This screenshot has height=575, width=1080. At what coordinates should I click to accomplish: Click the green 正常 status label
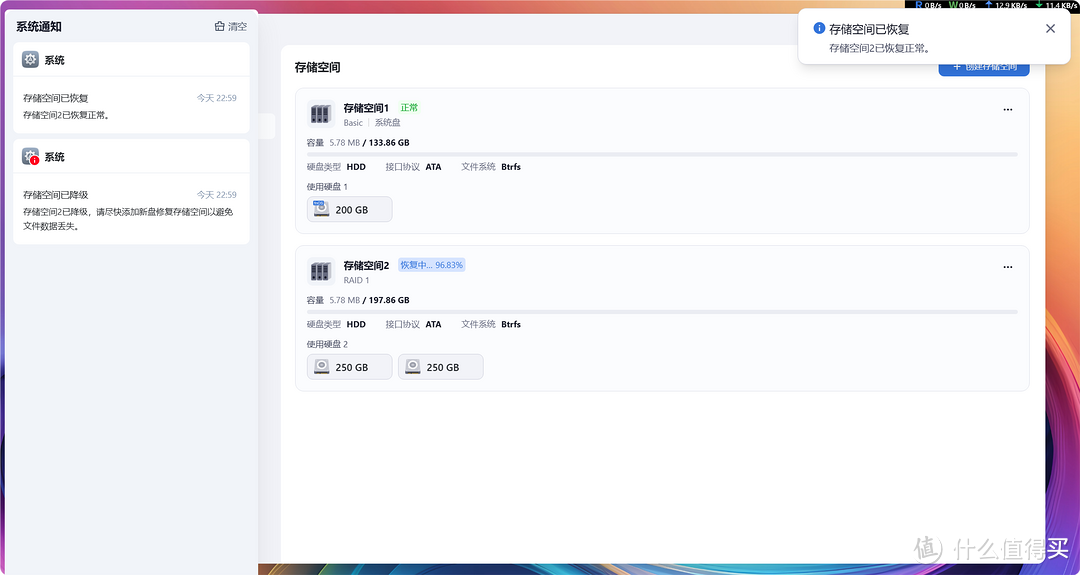click(409, 108)
